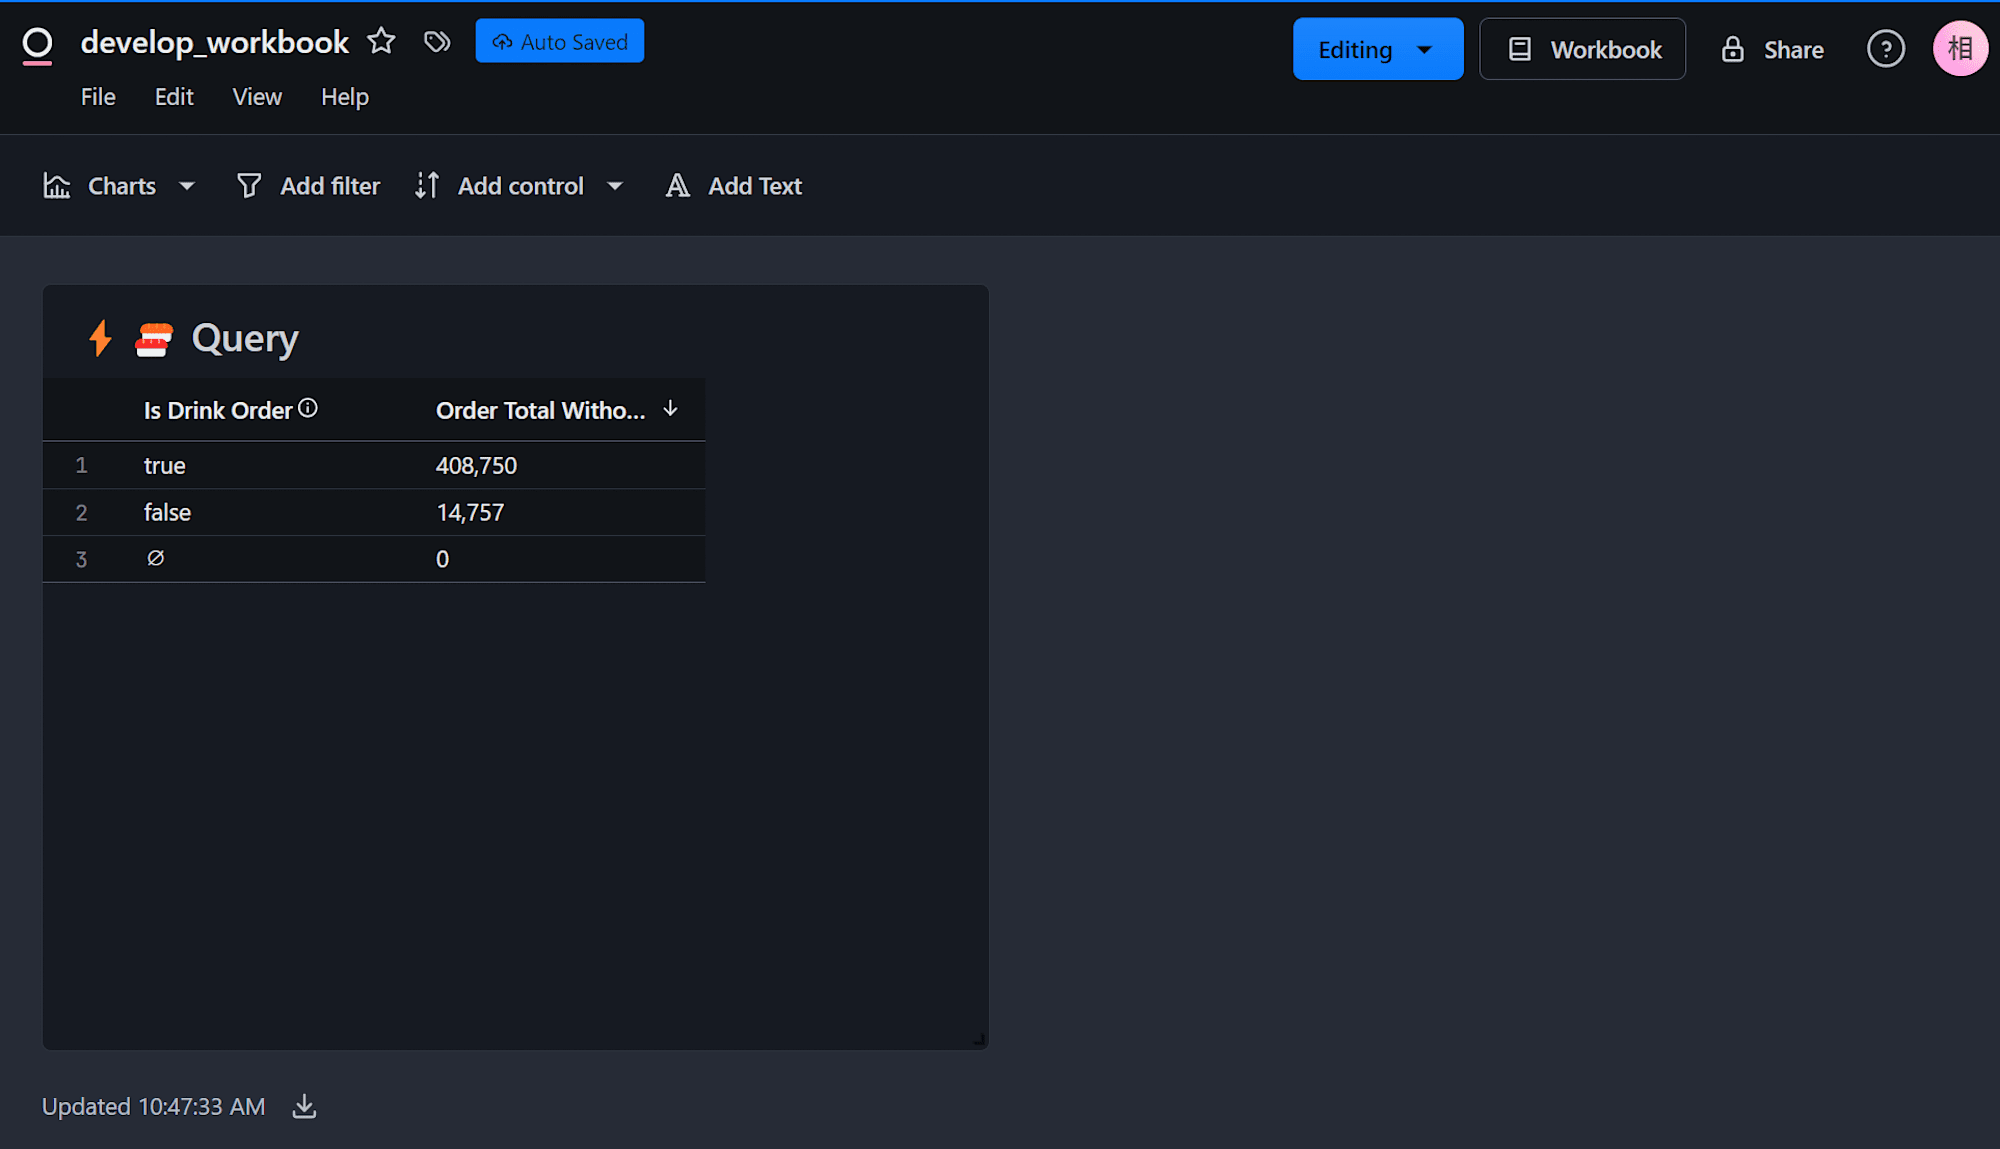Toggle the descending sort arrow on Order Total
The width and height of the screenshot is (2000, 1149).
click(670, 409)
